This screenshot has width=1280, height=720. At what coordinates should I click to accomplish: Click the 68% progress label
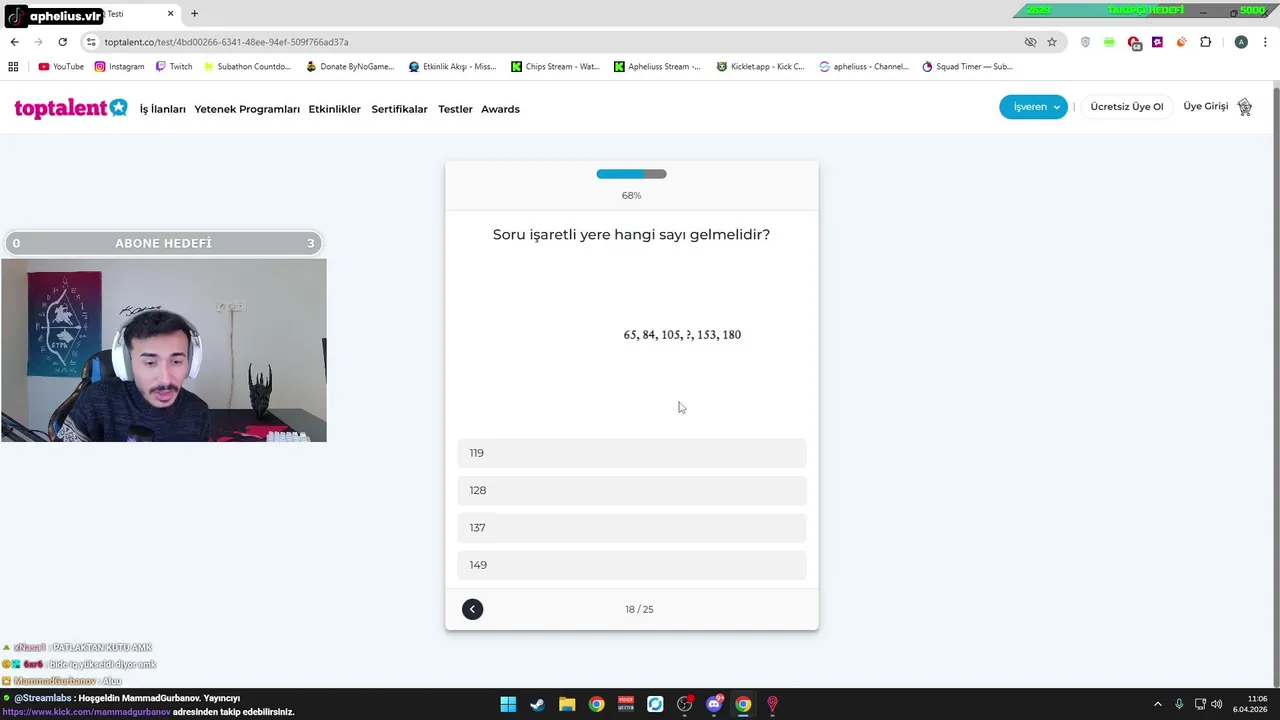(x=631, y=195)
